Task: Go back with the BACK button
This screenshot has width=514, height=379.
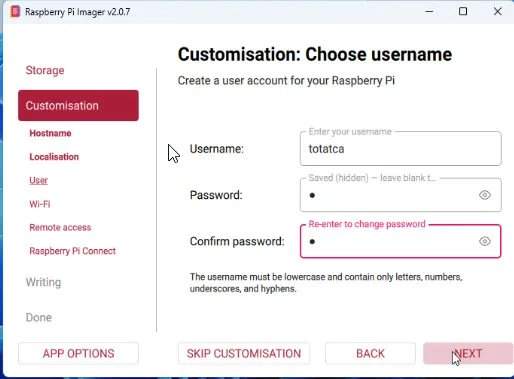Action: tap(370, 353)
